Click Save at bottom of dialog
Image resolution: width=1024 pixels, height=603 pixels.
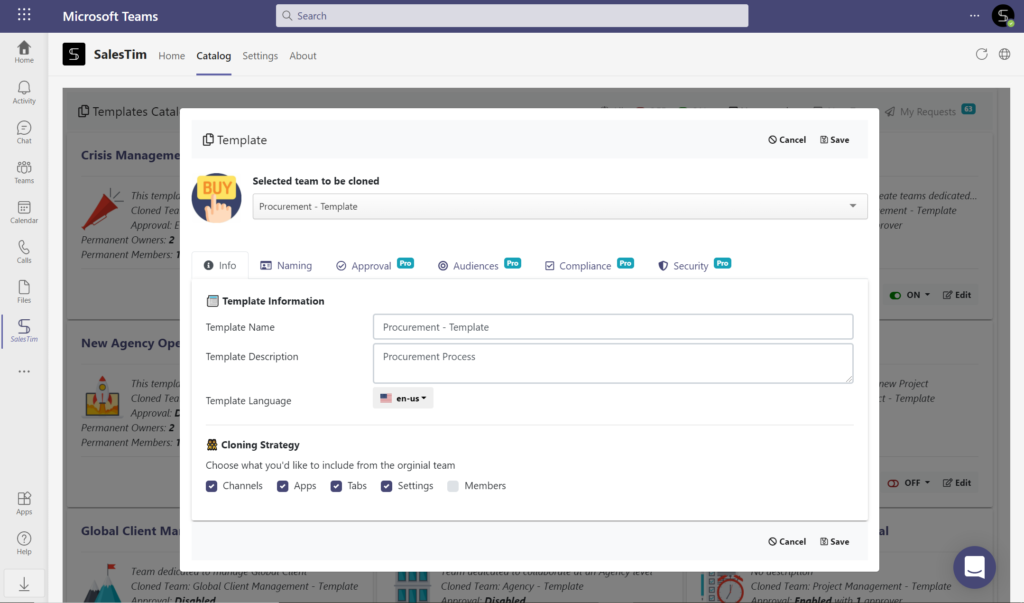[835, 542]
